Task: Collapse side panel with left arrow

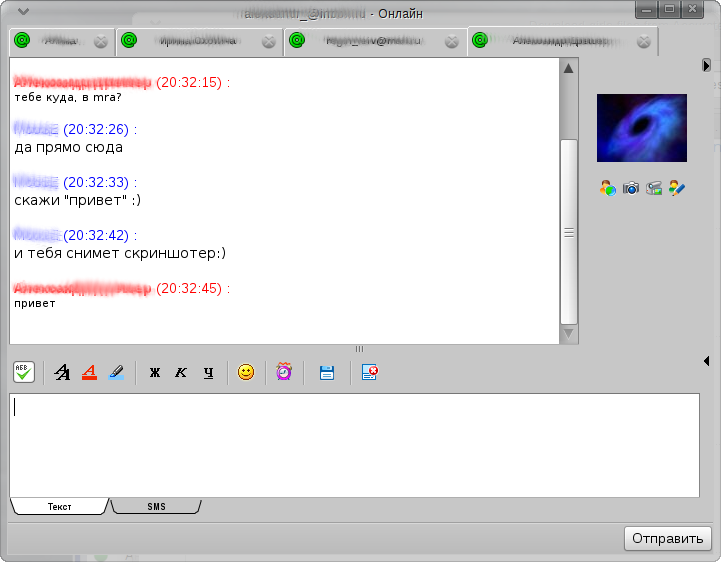Action: (x=706, y=361)
